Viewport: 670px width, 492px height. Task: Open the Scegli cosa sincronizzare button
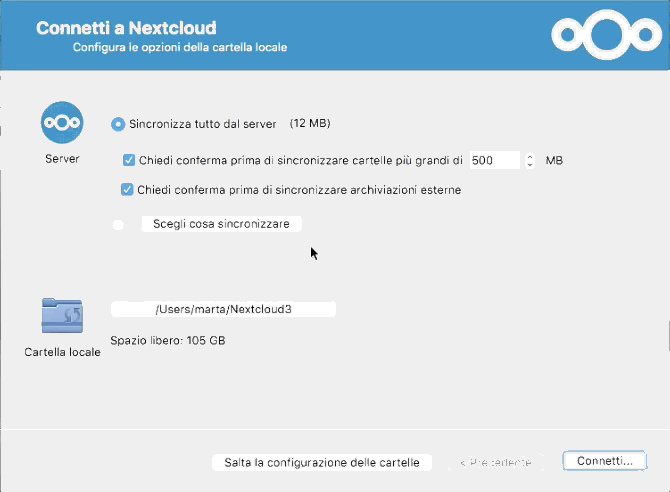point(221,224)
